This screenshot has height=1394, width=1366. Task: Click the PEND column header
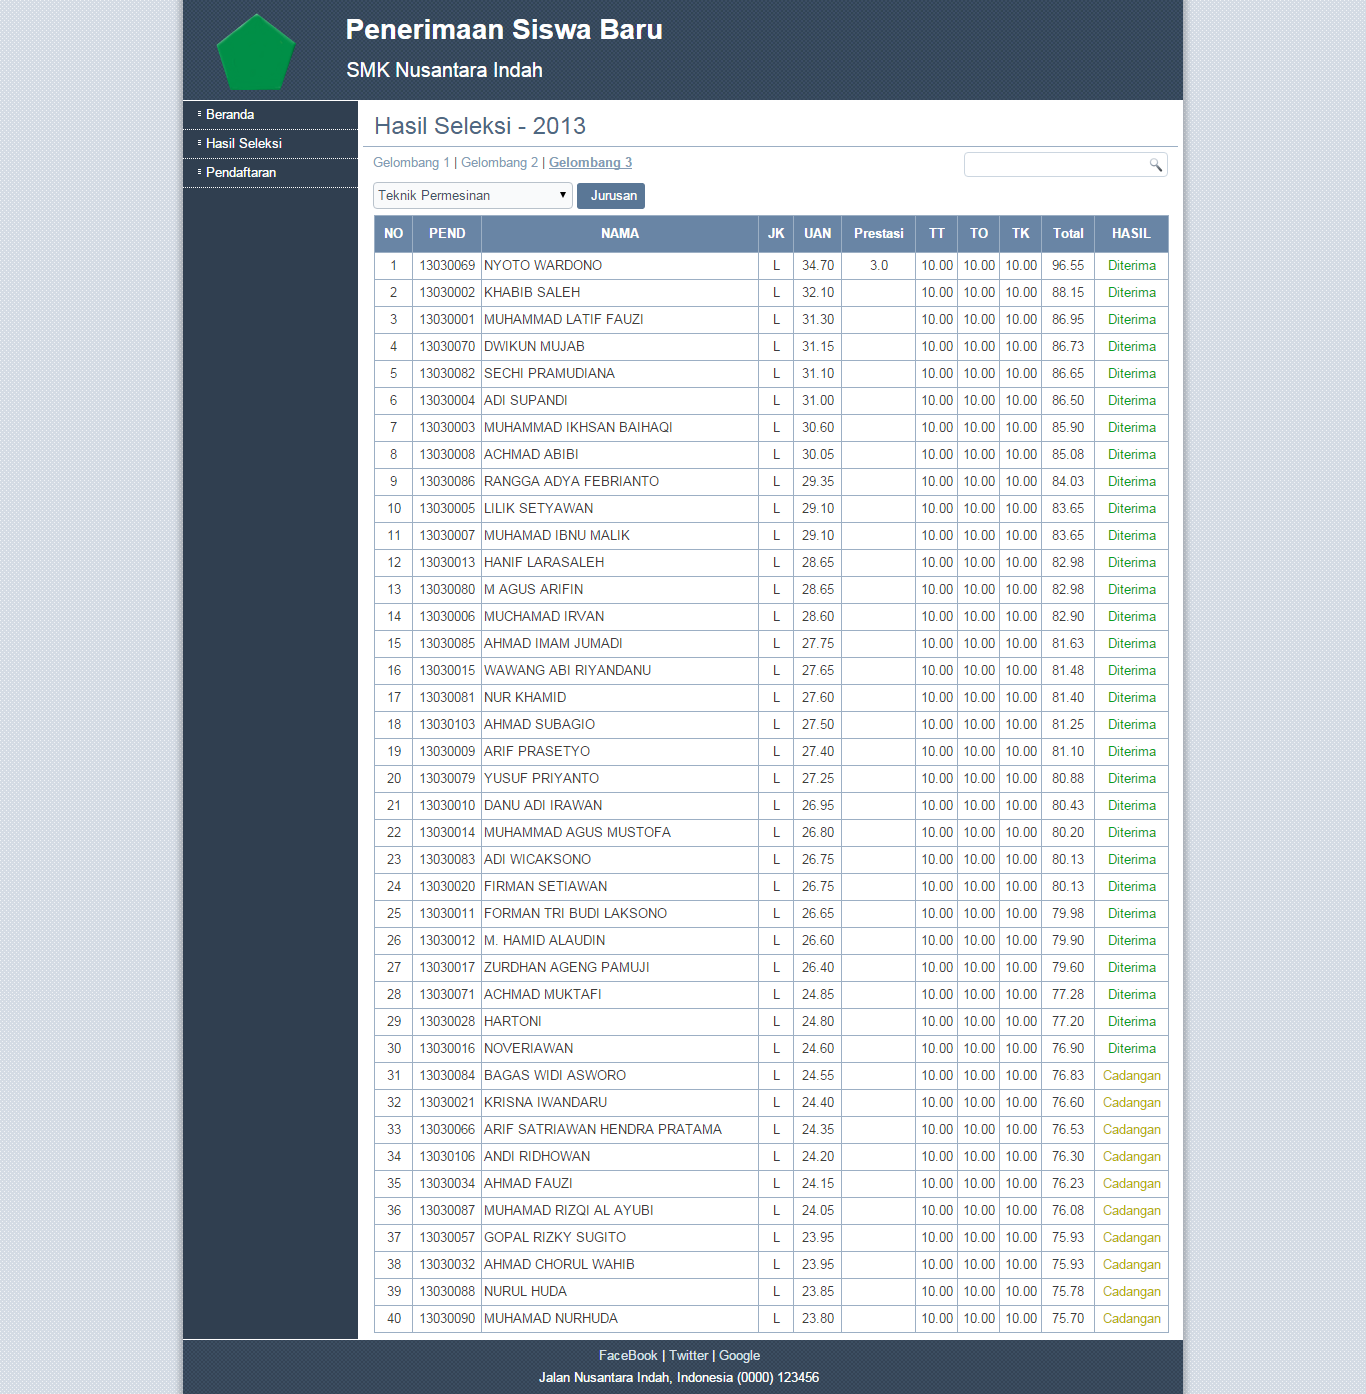pos(447,233)
